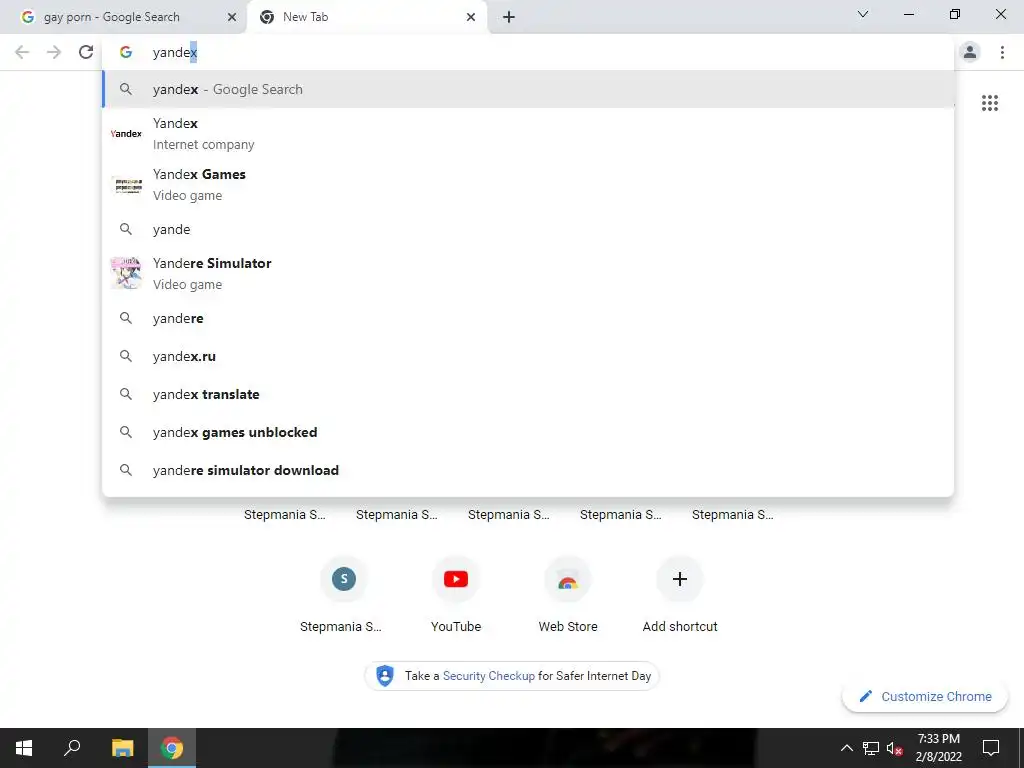Click the Add shortcut plus tile
The height and width of the screenshot is (768, 1024).
point(680,594)
